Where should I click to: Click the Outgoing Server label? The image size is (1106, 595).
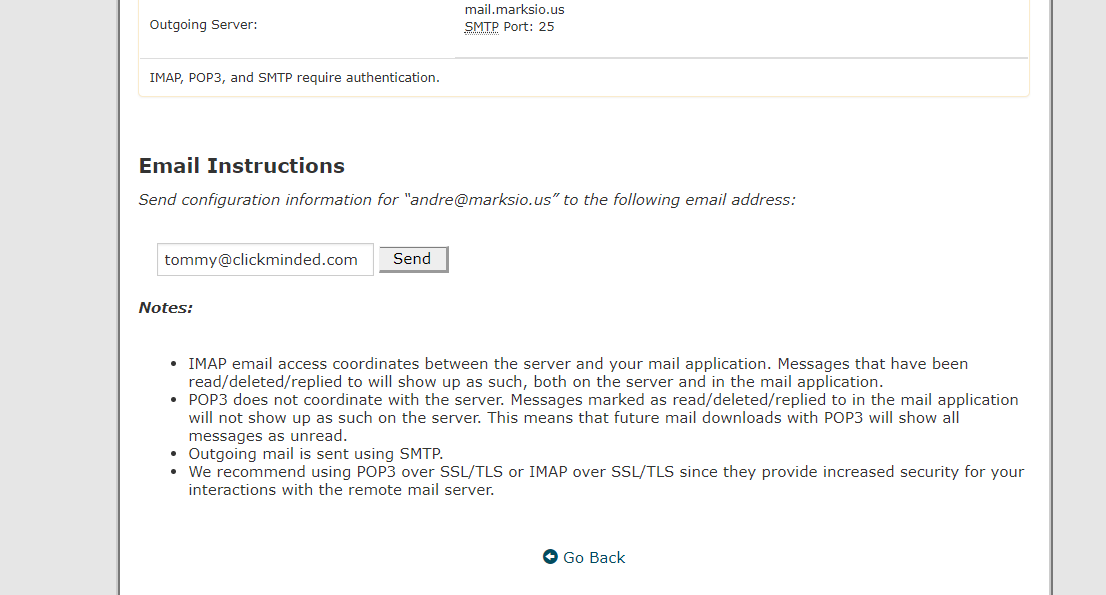[x=203, y=24]
